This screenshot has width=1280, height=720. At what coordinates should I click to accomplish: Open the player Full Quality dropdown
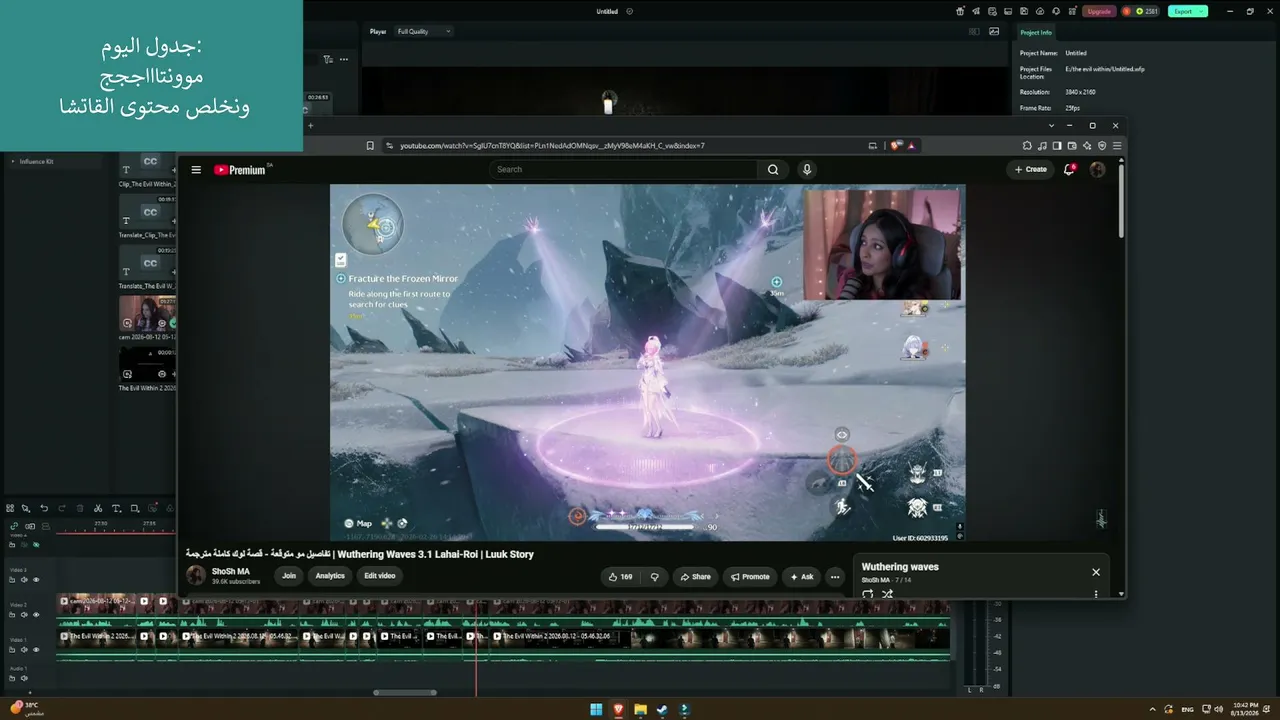(x=424, y=32)
